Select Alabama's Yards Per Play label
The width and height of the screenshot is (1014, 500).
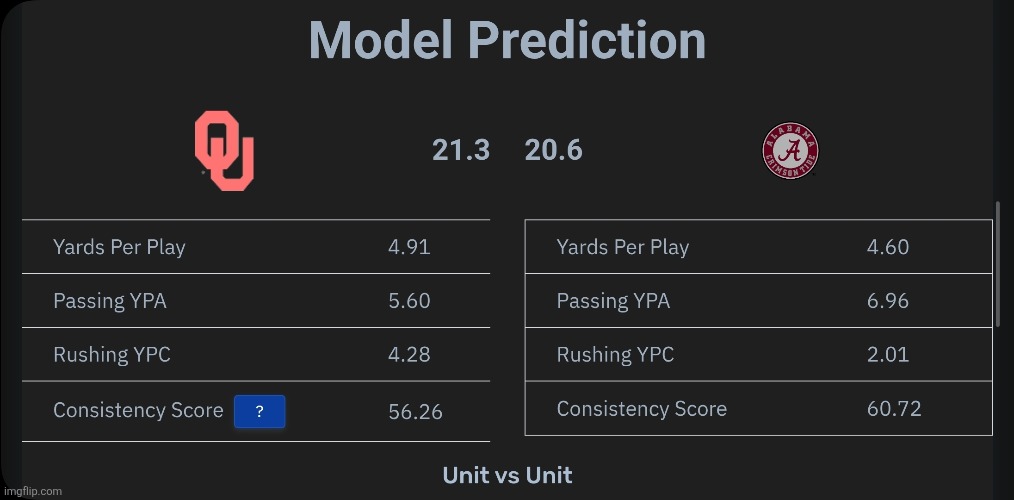coord(623,247)
